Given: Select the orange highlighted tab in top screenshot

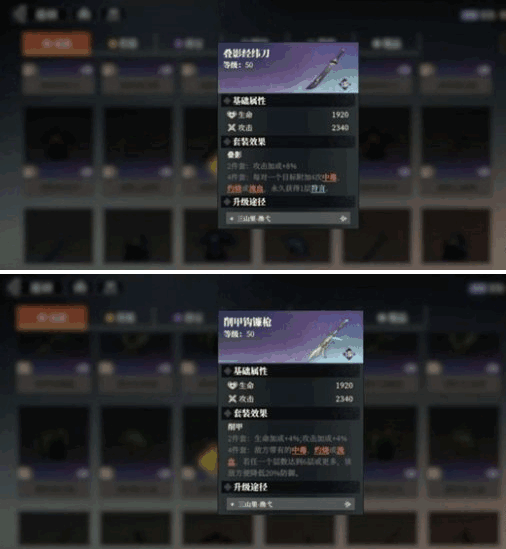Looking at the screenshot, I should coord(56,43).
